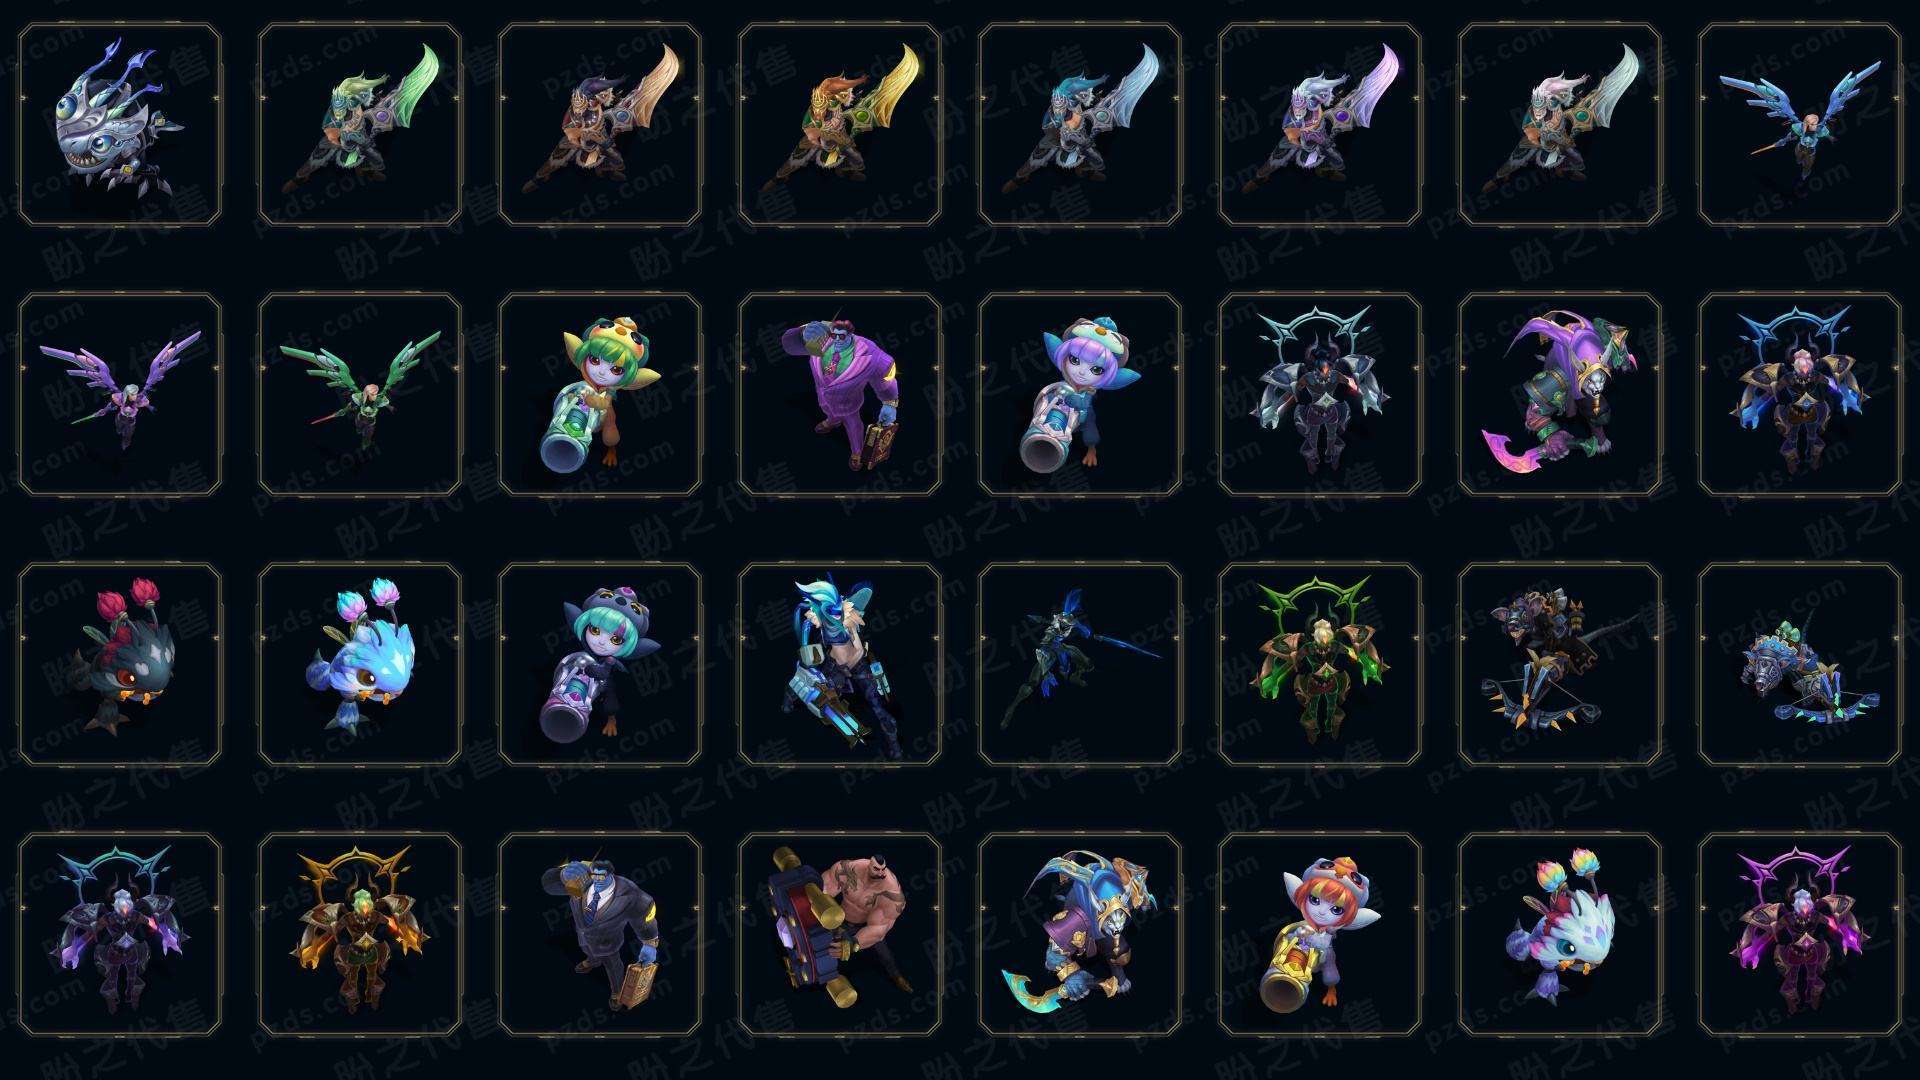Screen dimensions: 1920x1080
Task: Select the purple winged angel skin
Action: (x=120, y=394)
